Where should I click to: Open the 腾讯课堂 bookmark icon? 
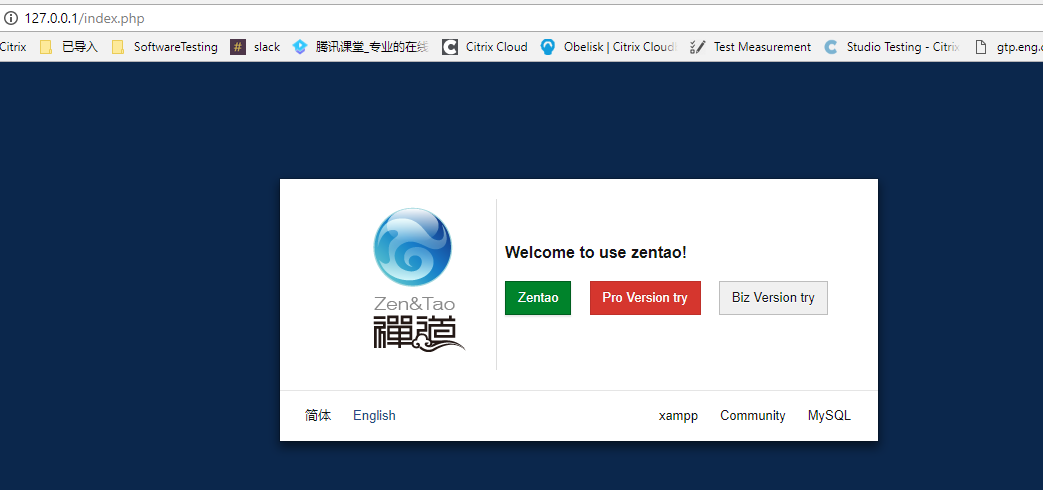click(x=300, y=47)
